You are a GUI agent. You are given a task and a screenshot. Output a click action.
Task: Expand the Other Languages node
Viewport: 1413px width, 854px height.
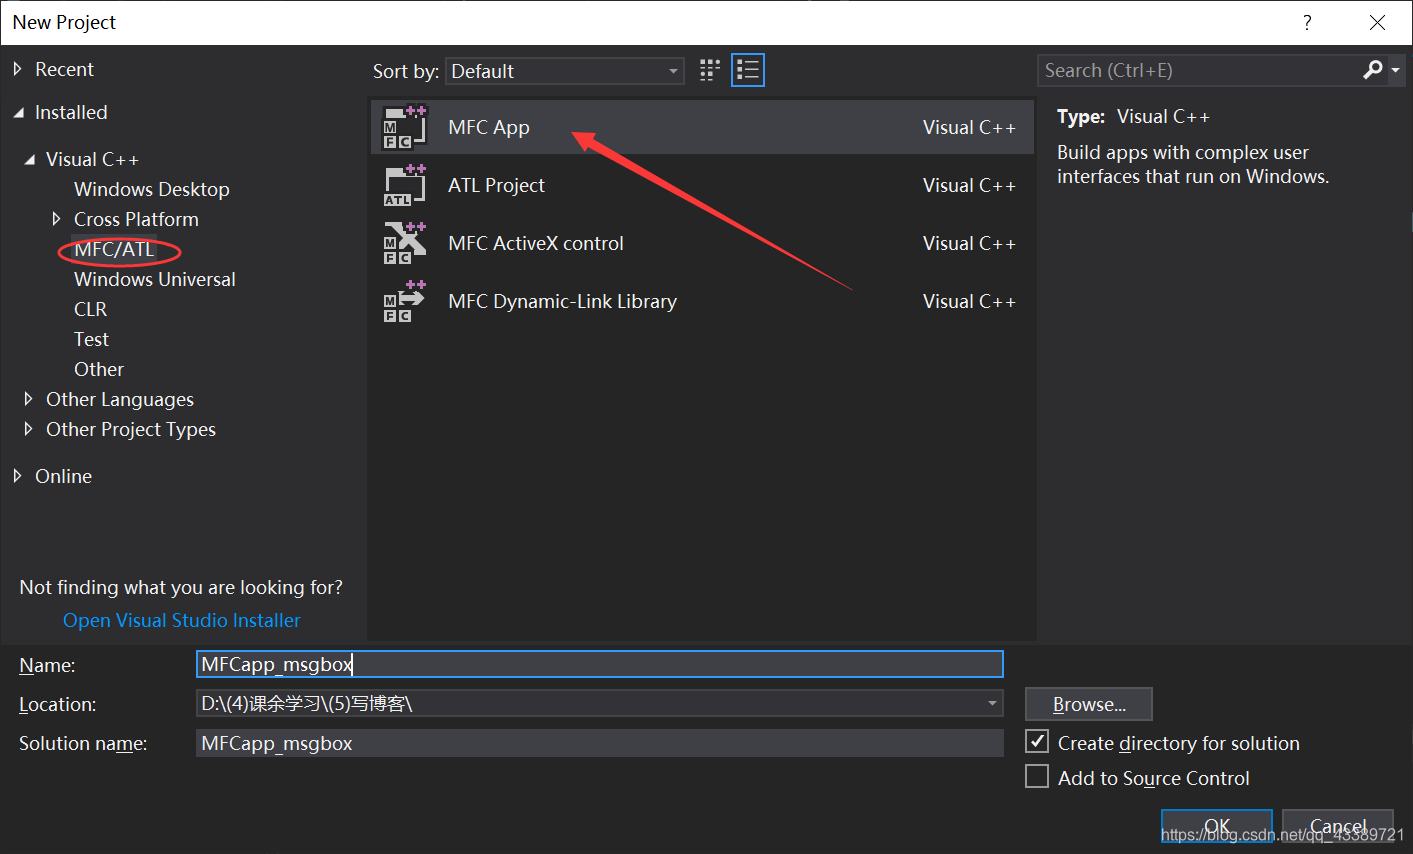click(29, 399)
